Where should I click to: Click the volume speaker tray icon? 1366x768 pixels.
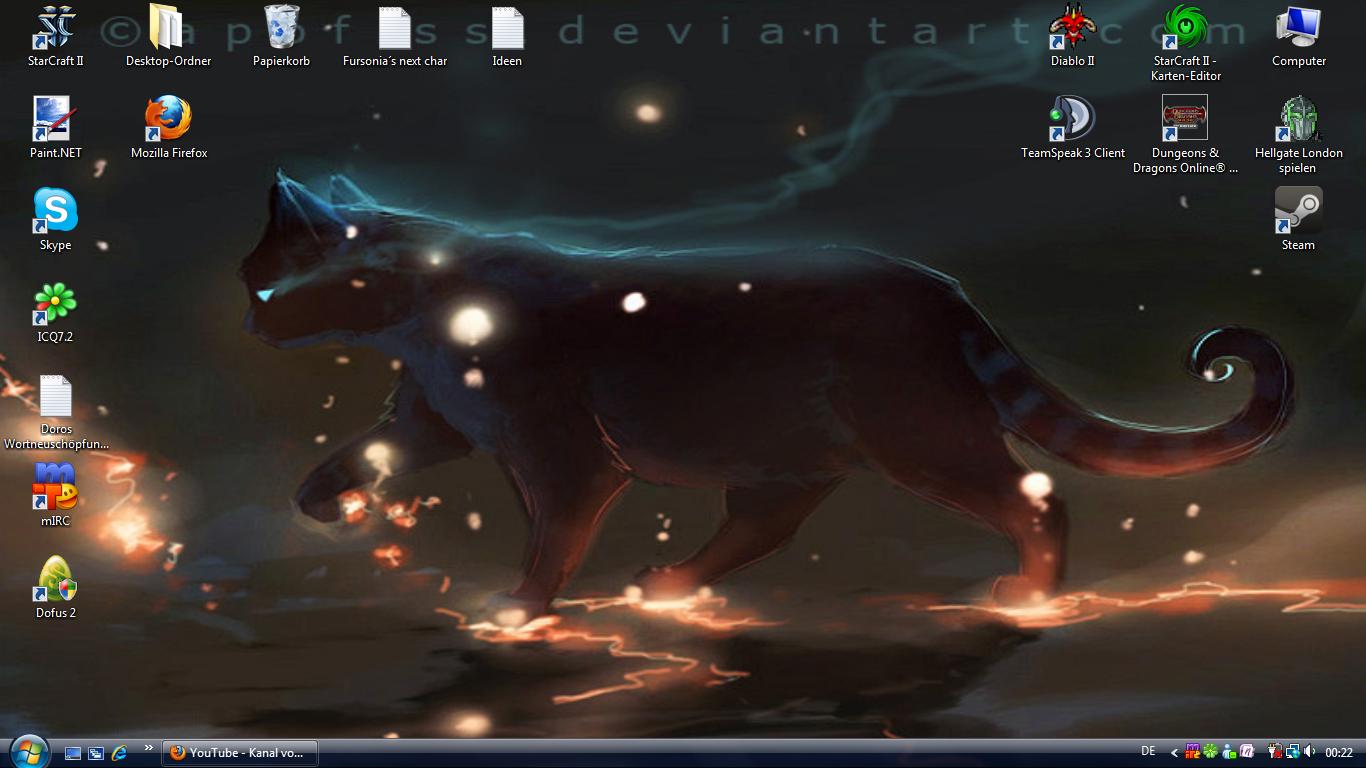(x=1309, y=751)
